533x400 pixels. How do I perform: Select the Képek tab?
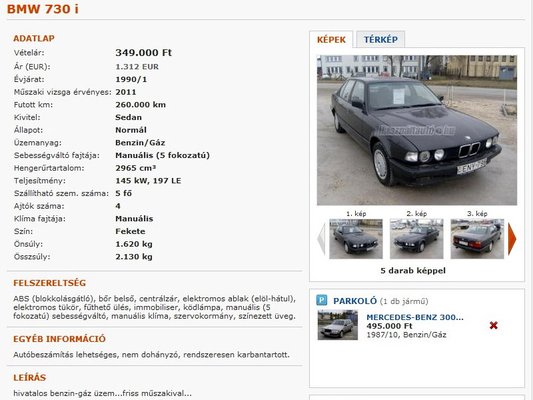[331, 39]
